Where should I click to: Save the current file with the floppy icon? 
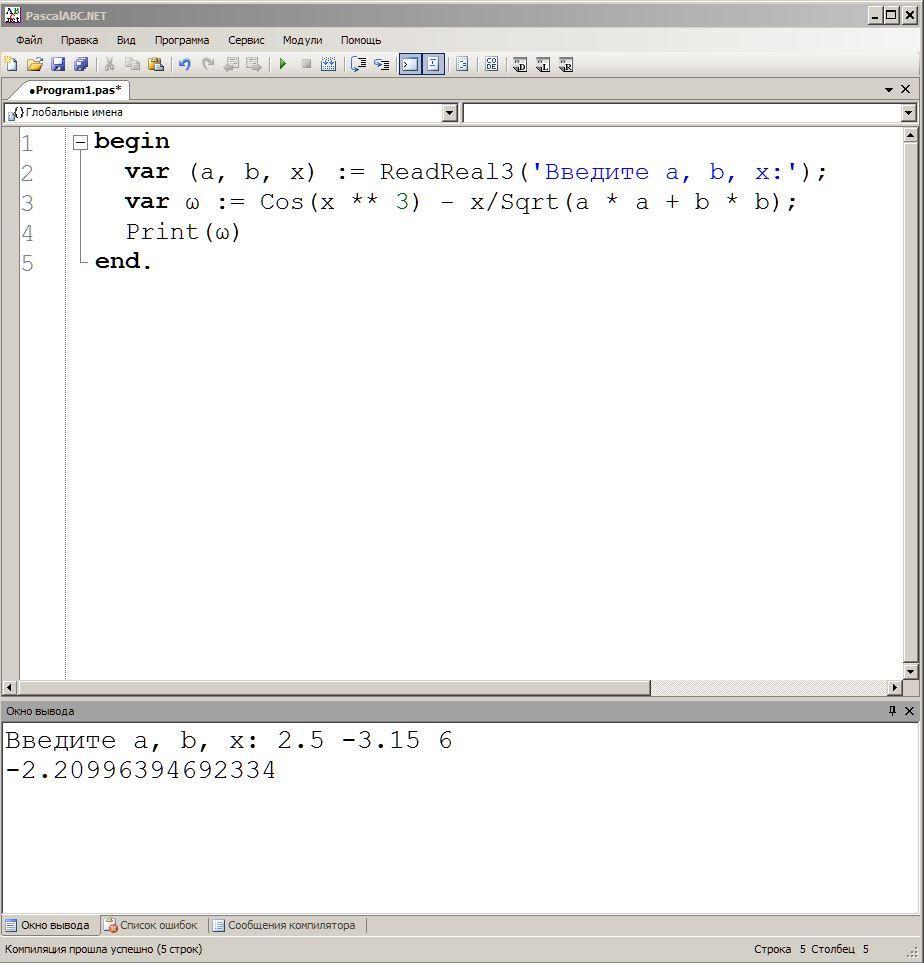tap(58, 64)
